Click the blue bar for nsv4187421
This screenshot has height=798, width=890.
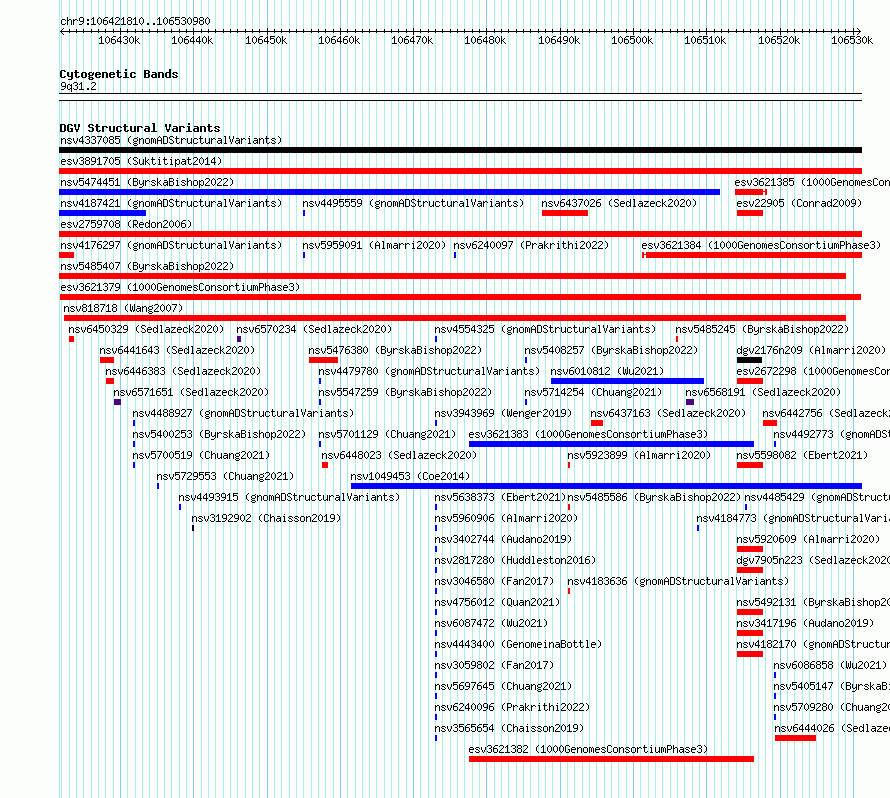(102, 213)
